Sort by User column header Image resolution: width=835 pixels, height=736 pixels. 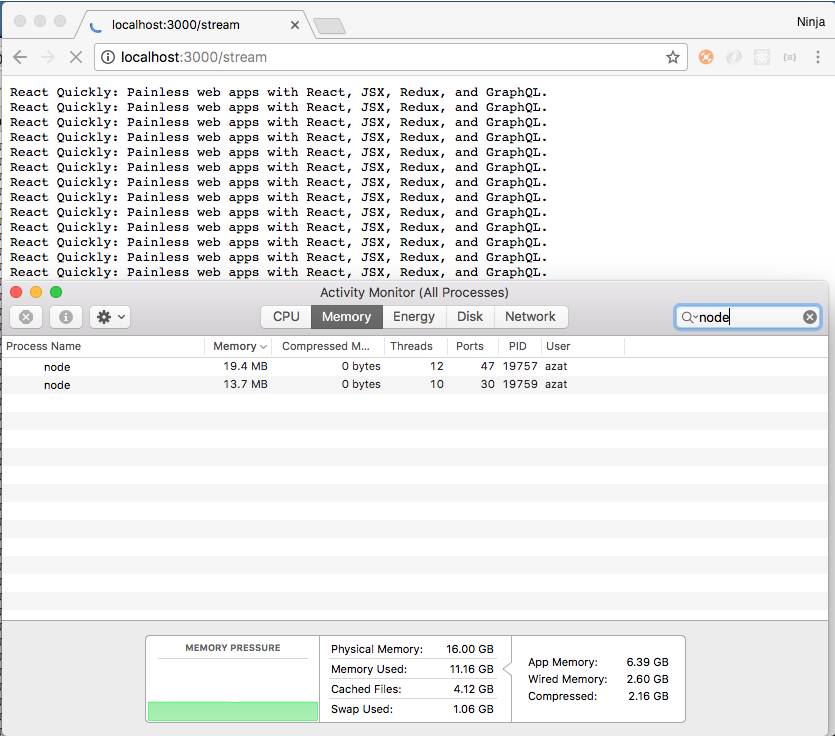(x=583, y=346)
